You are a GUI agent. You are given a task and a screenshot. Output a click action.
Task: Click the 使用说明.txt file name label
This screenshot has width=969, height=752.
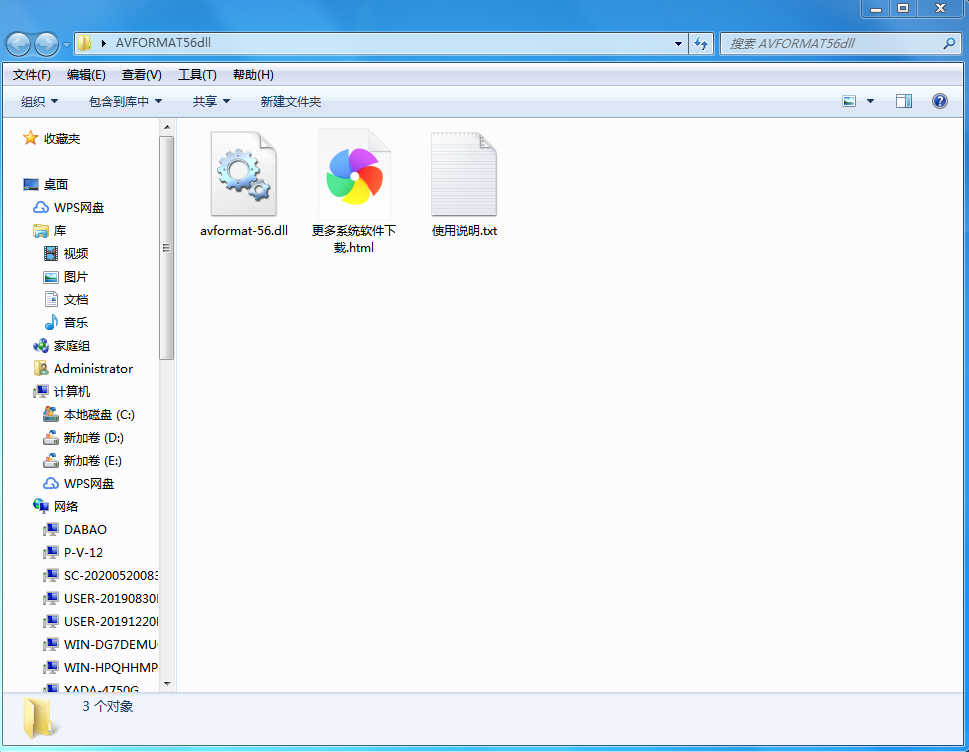tap(464, 230)
